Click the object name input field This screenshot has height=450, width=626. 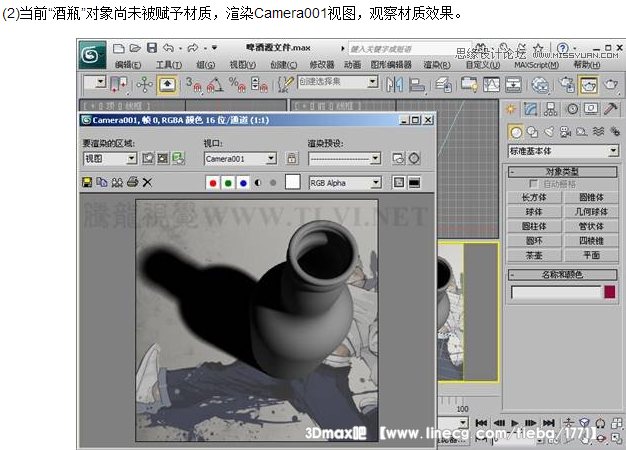point(554,292)
